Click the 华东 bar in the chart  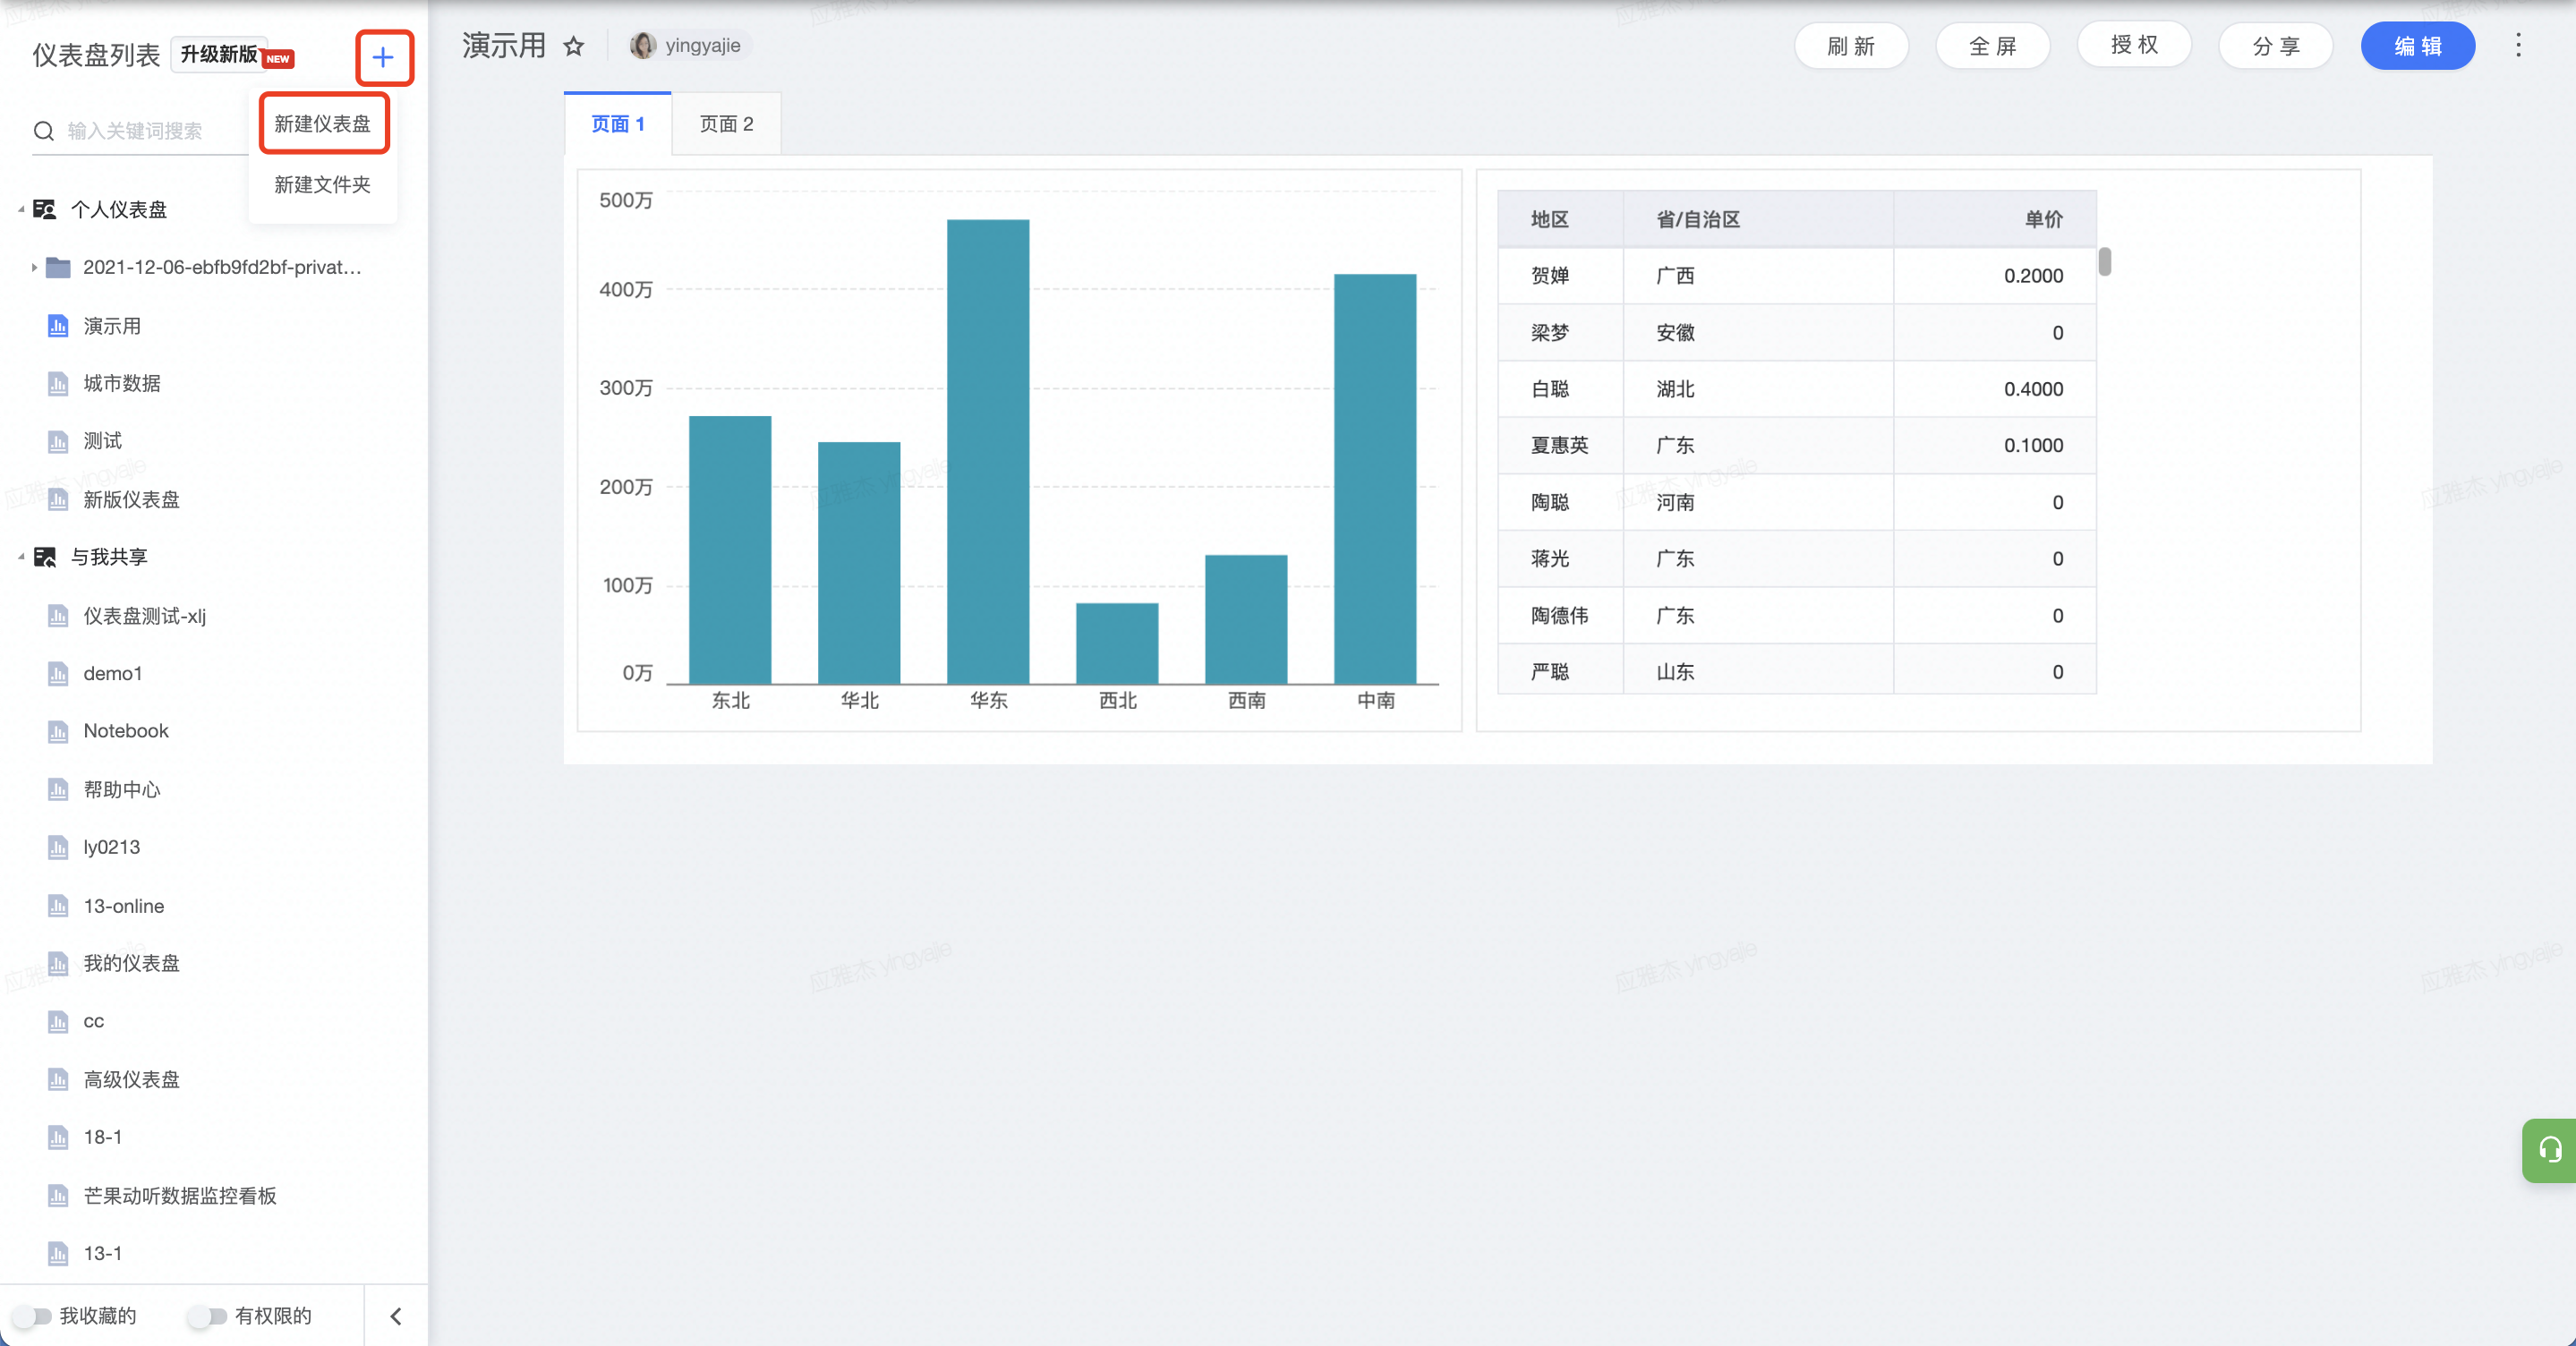(x=988, y=451)
